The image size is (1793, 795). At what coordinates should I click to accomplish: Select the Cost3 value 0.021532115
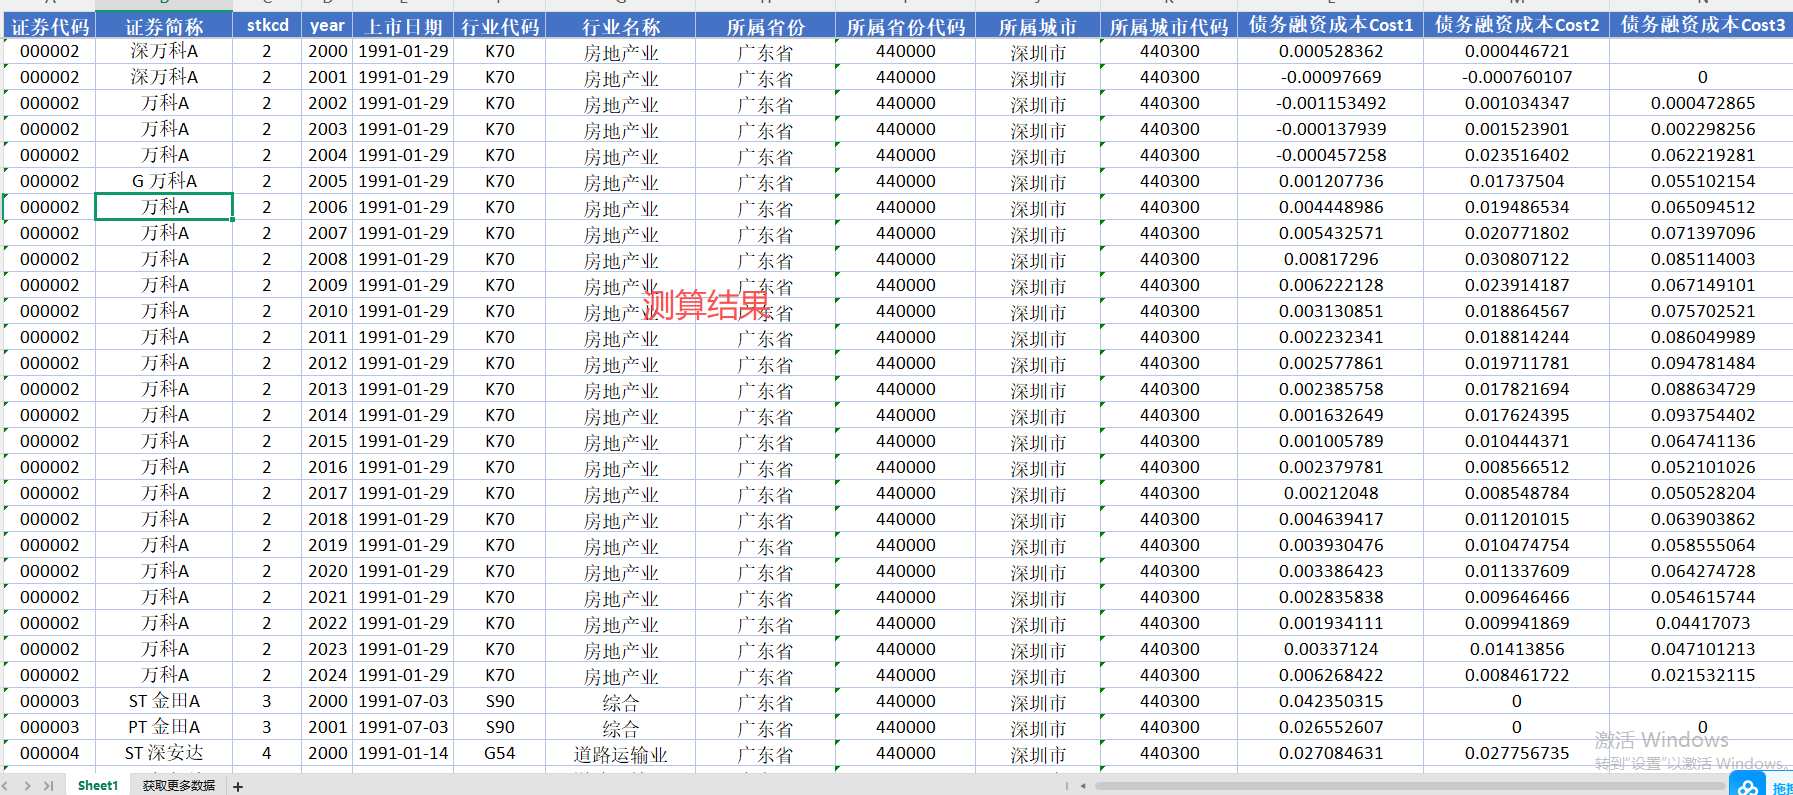pos(1702,675)
